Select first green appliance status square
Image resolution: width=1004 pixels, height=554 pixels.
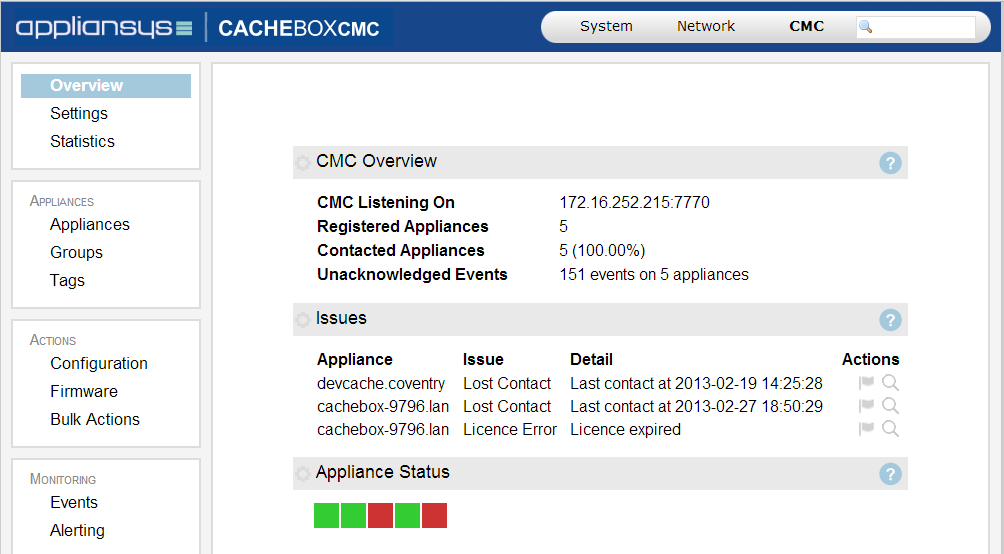pos(327,516)
